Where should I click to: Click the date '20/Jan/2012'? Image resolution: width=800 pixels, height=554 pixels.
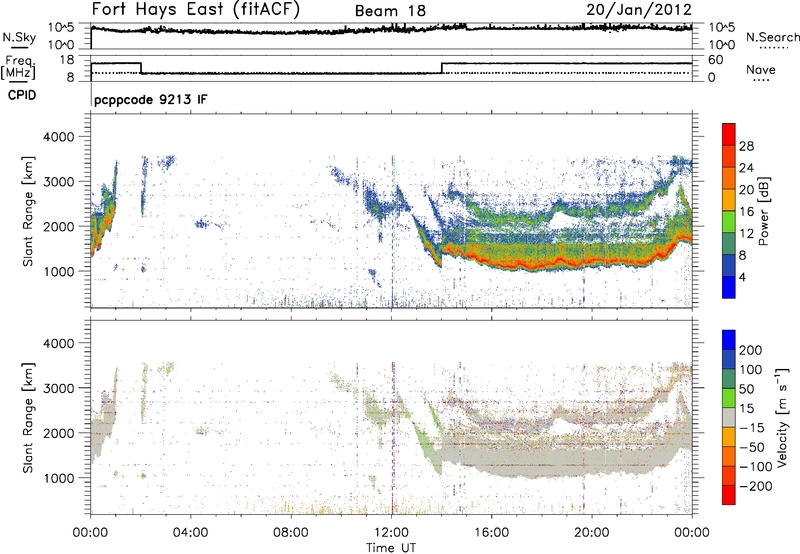pyautogui.click(x=639, y=9)
